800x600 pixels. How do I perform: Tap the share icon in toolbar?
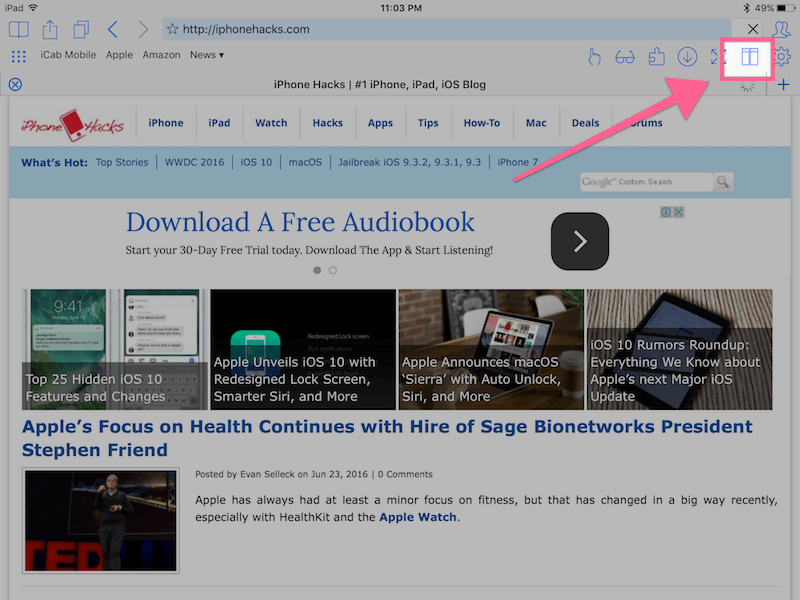pyautogui.click(x=50, y=29)
